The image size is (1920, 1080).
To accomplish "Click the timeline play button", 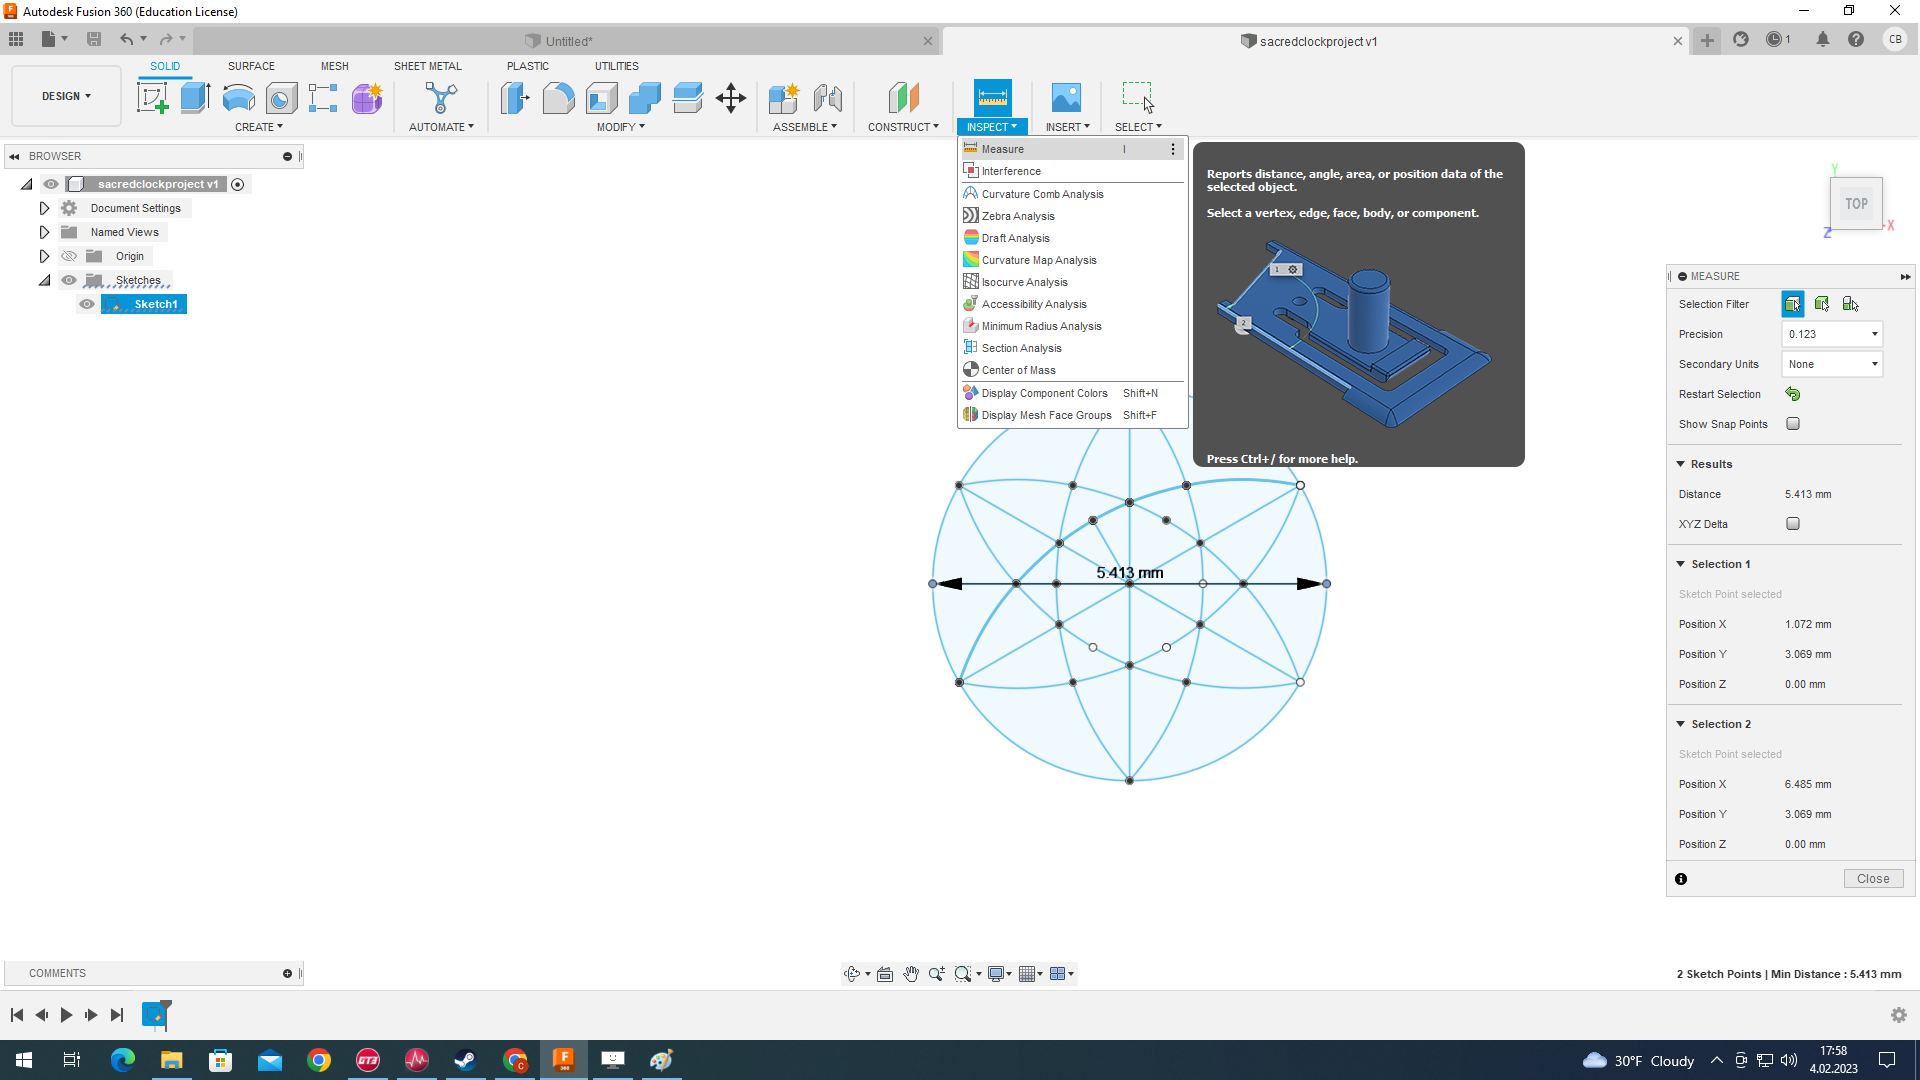I will (66, 1015).
